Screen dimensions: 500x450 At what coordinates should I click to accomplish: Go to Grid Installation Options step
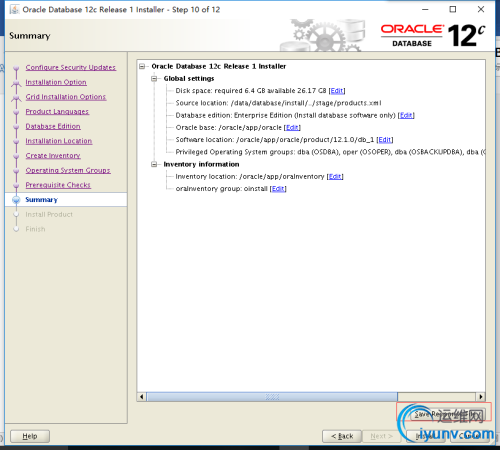pyautogui.click(x=66, y=97)
